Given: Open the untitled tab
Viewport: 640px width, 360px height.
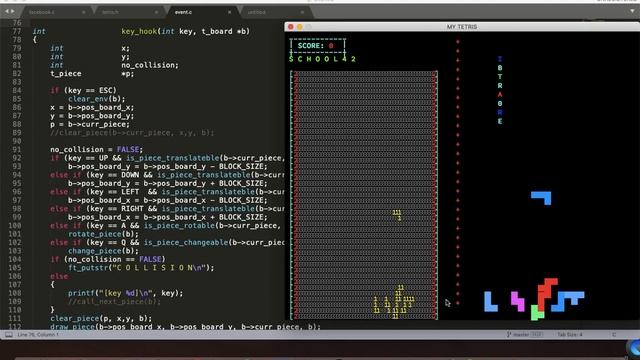Looking at the screenshot, I should coord(257,12).
